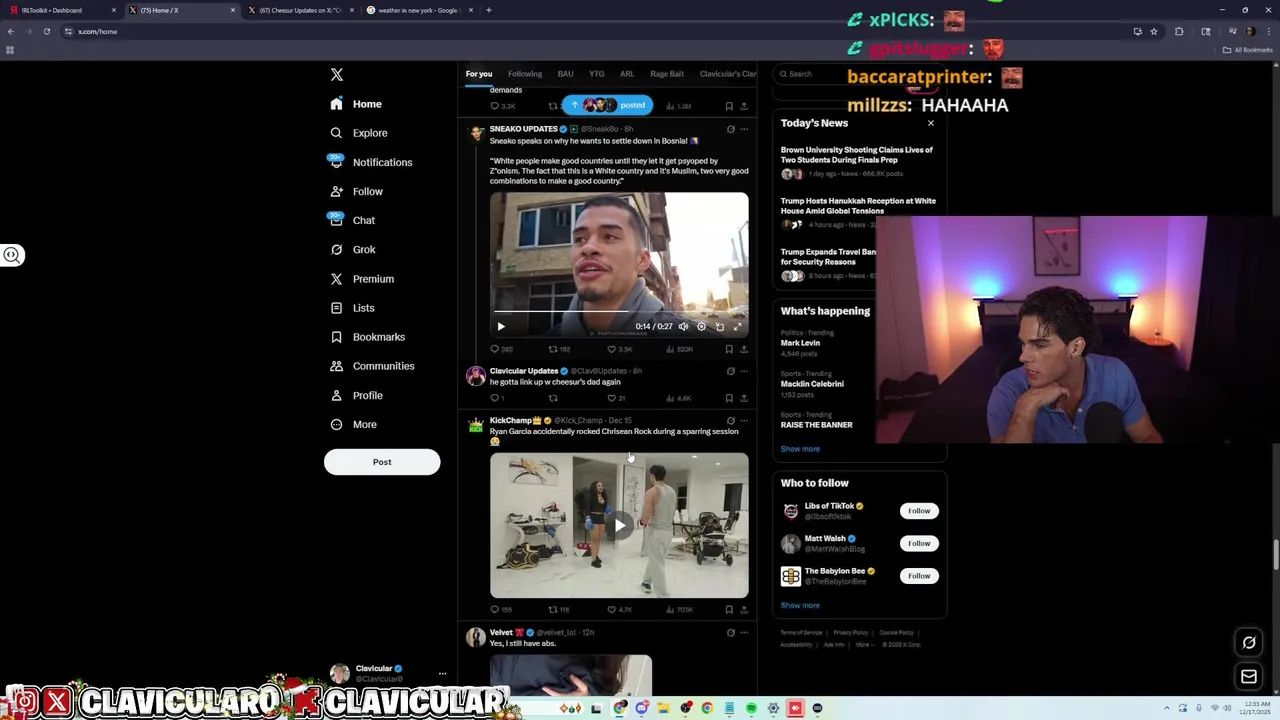Click Show more under What's happening

[x=800, y=449]
